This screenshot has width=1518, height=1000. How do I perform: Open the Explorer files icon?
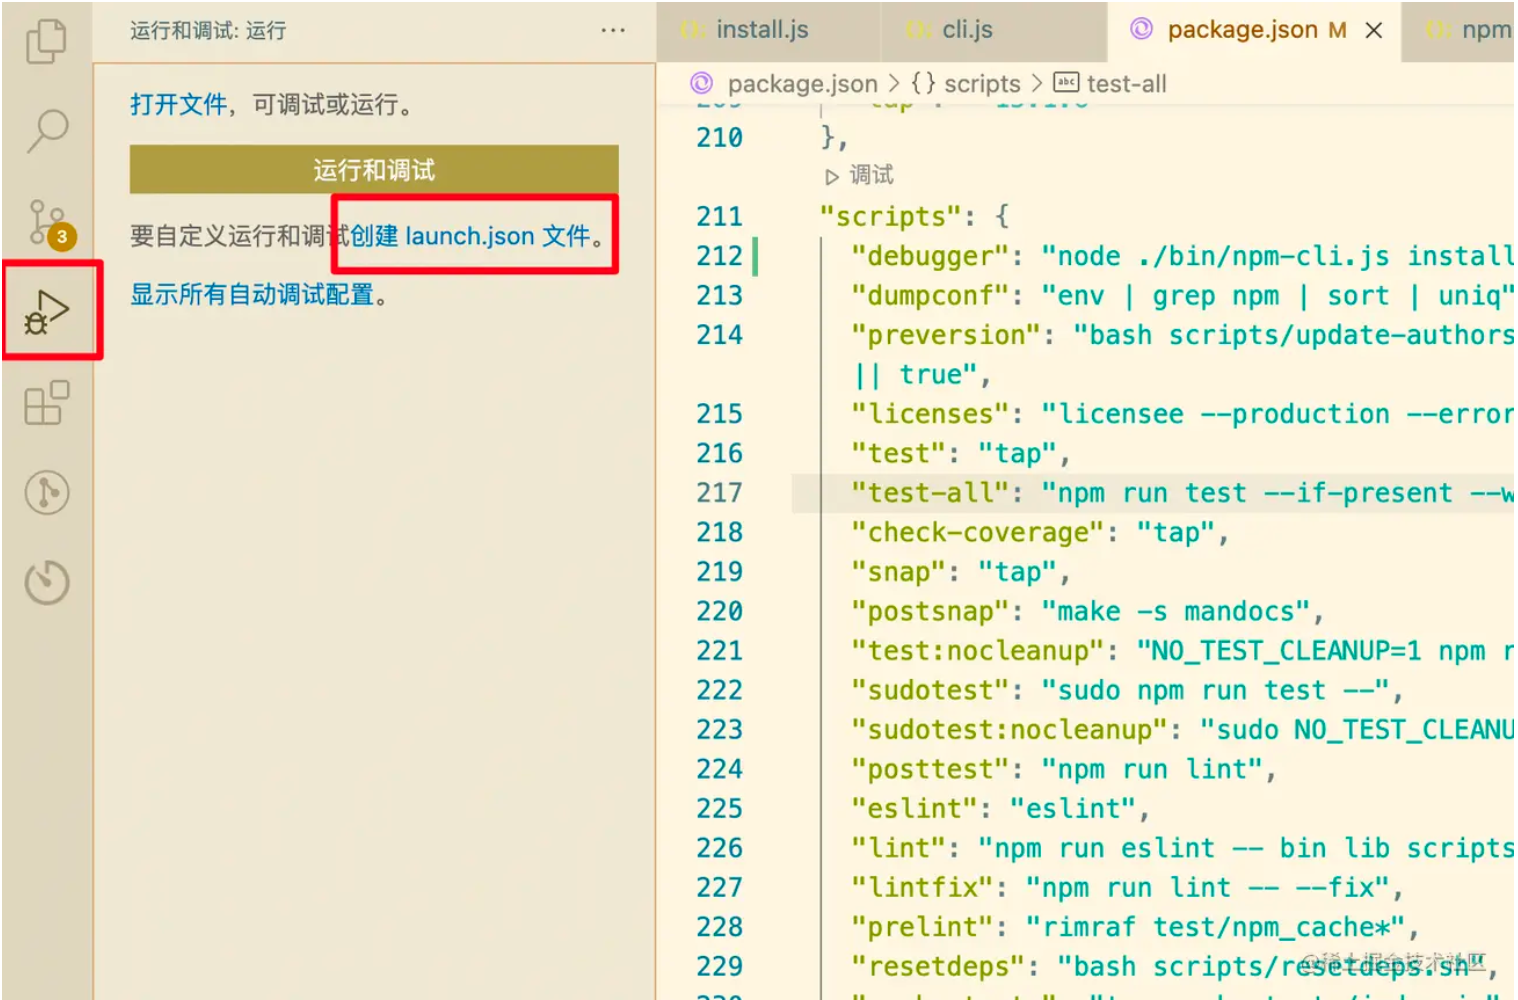pos(46,40)
